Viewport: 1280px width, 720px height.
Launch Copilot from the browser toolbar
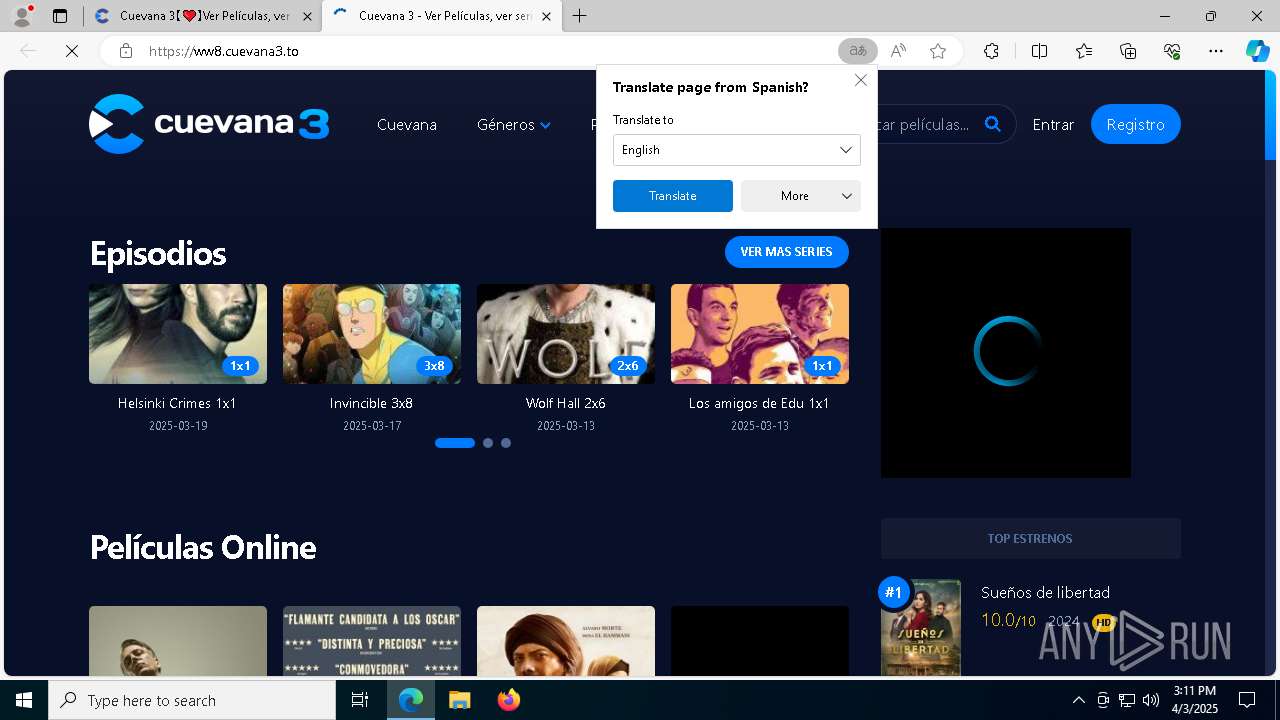(1257, 51)
